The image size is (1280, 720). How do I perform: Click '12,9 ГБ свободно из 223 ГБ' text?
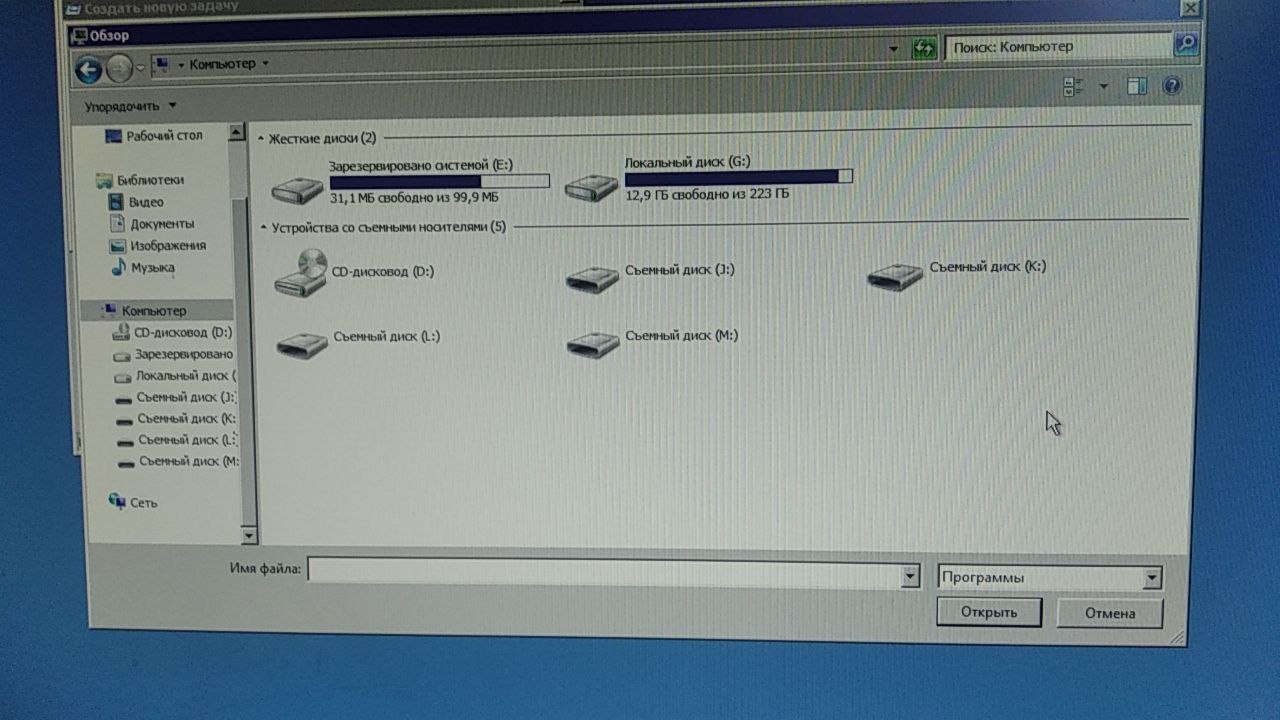pos(707,194)
